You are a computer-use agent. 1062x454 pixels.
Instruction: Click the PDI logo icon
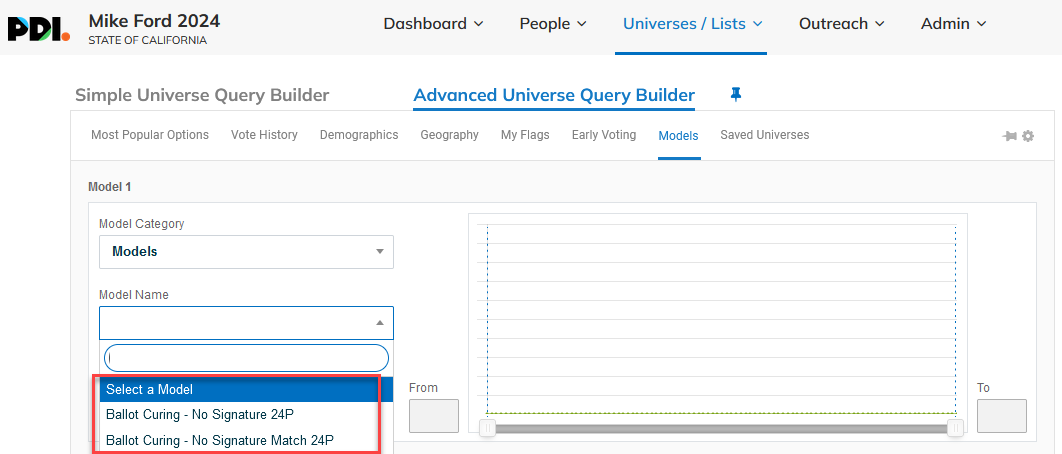[x=39, y=29]
